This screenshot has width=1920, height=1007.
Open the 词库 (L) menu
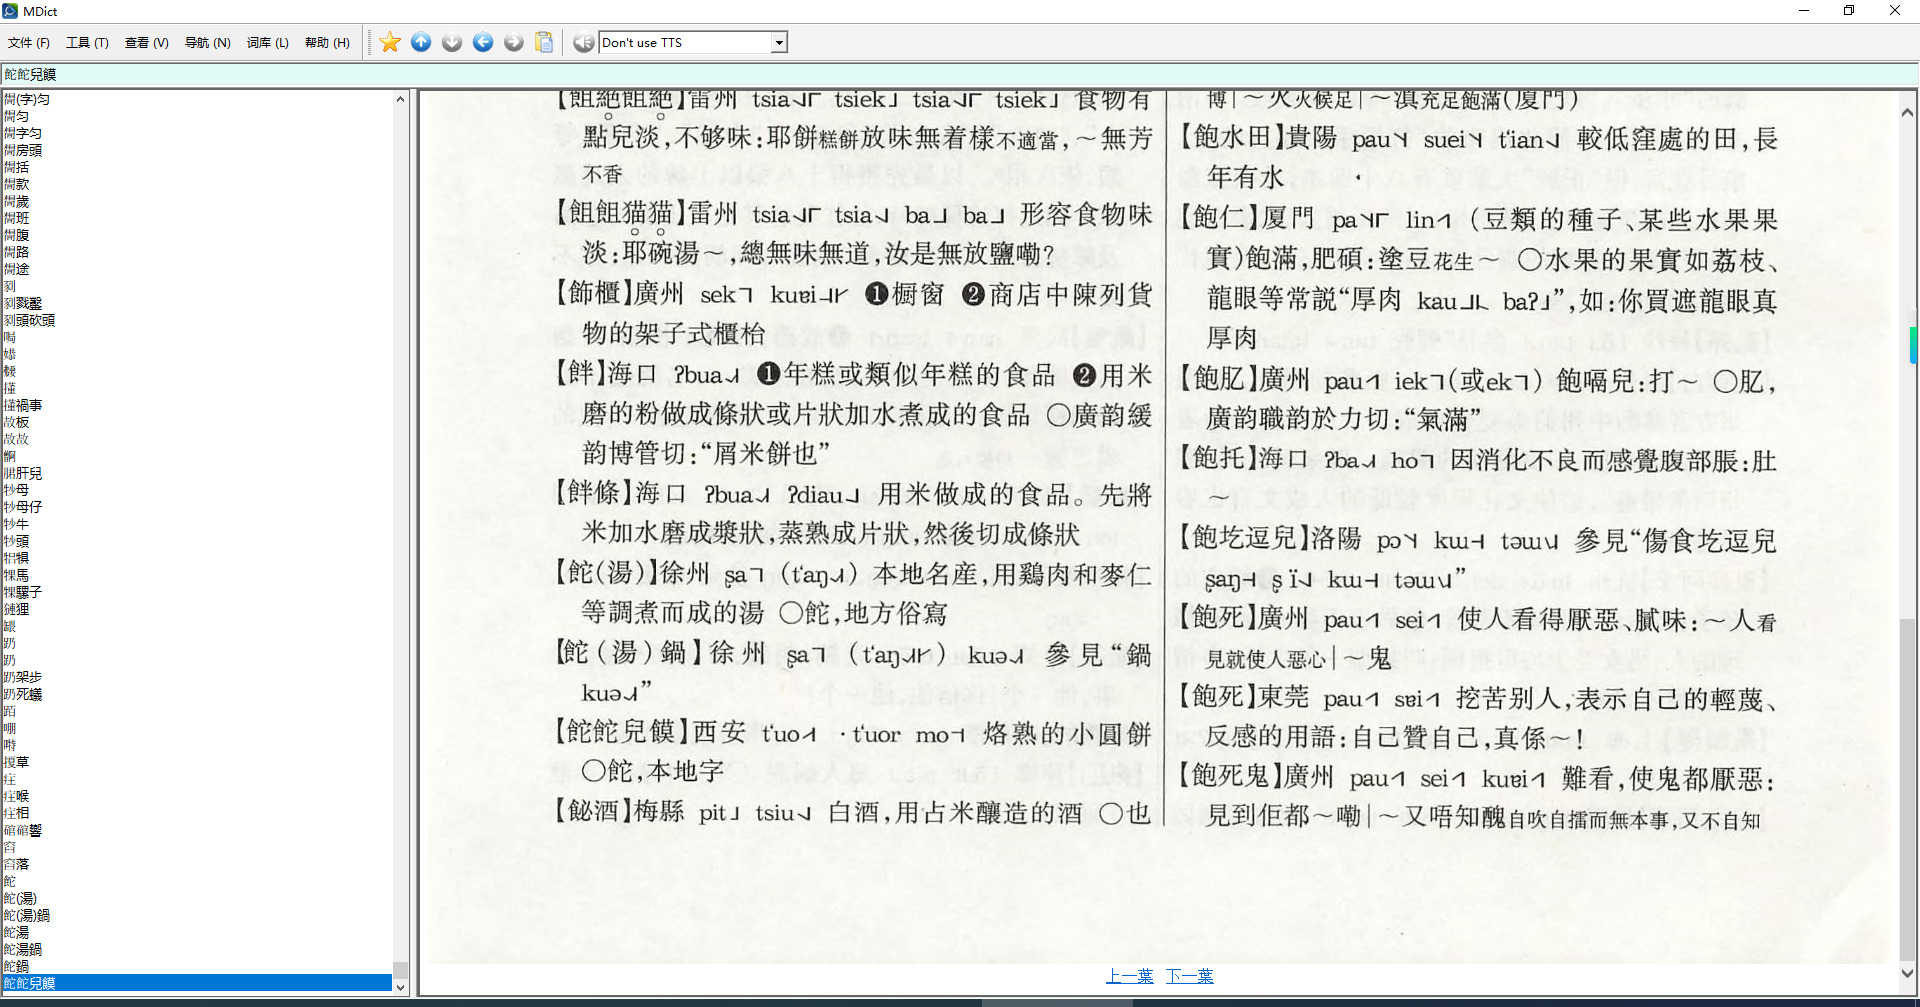(267, 43)
